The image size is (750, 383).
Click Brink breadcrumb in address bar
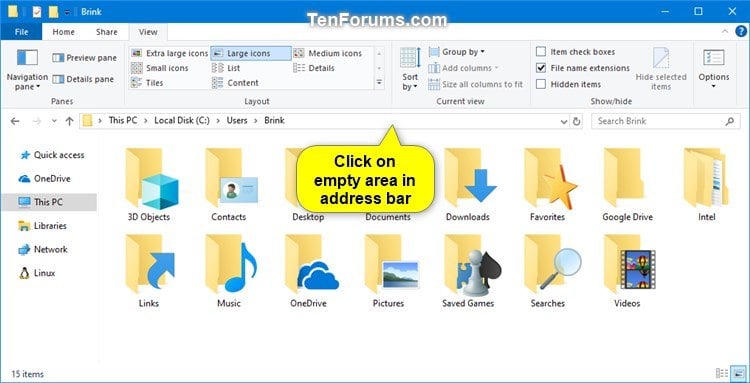(x=274, y=120)
